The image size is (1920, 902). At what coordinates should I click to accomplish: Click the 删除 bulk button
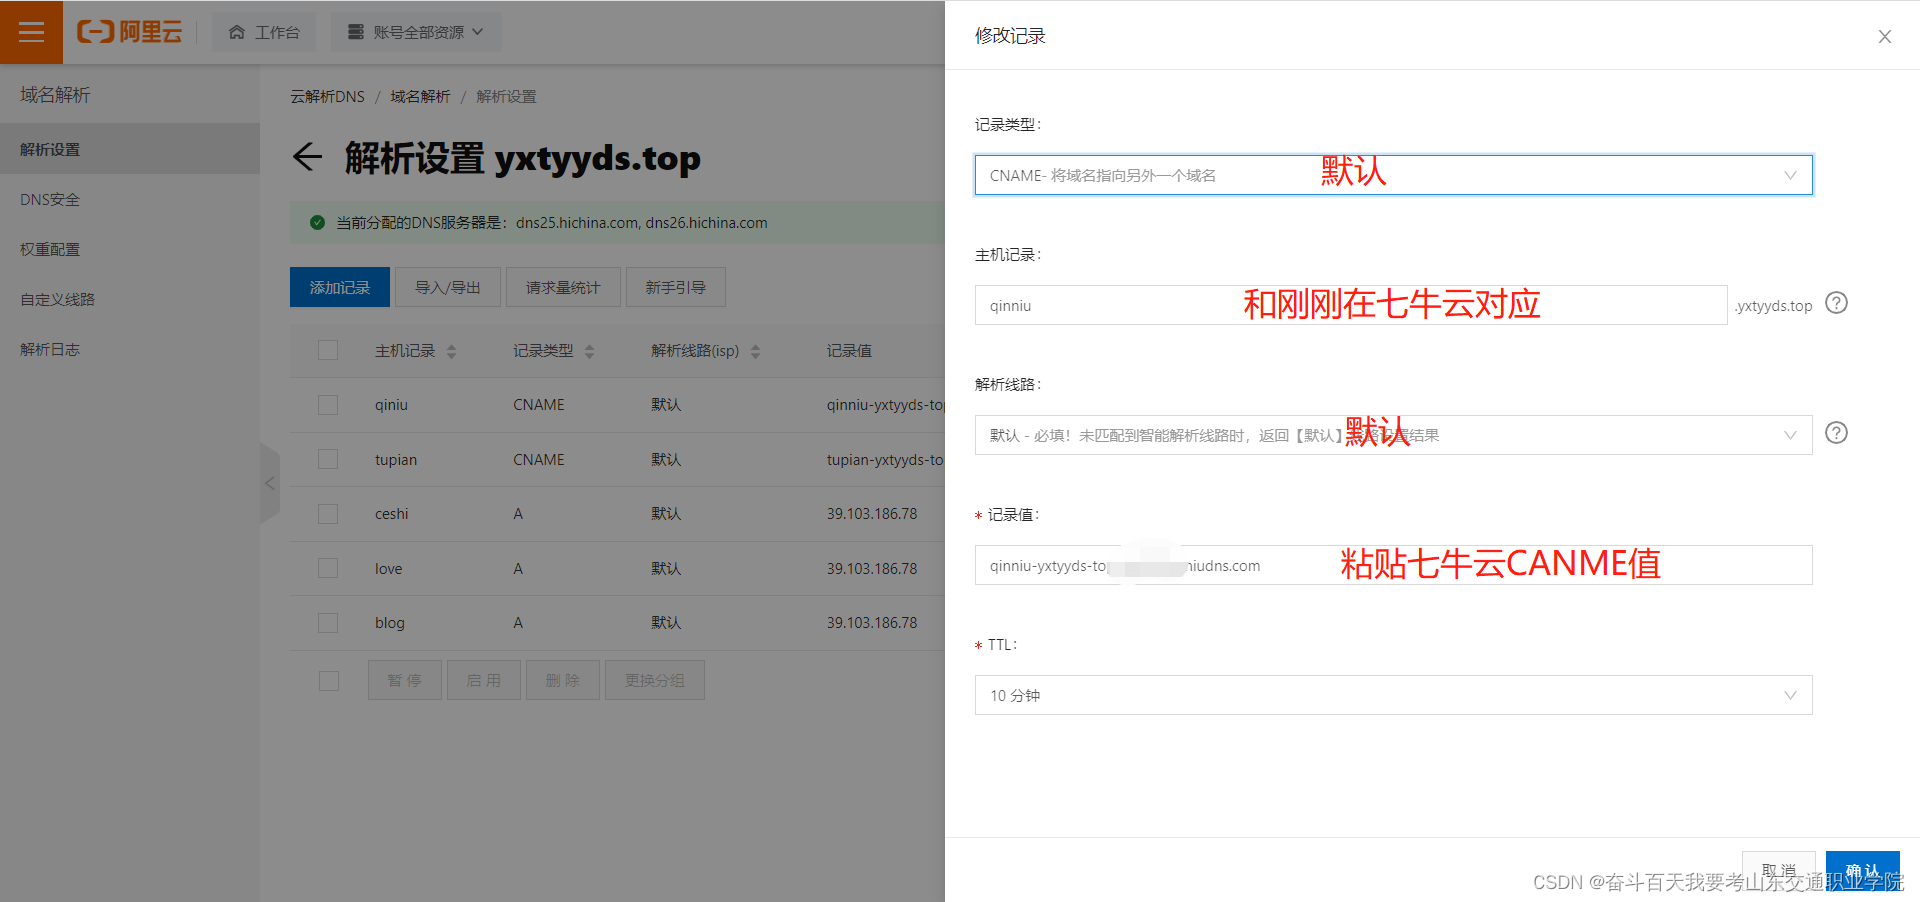[x=563, y=680]
